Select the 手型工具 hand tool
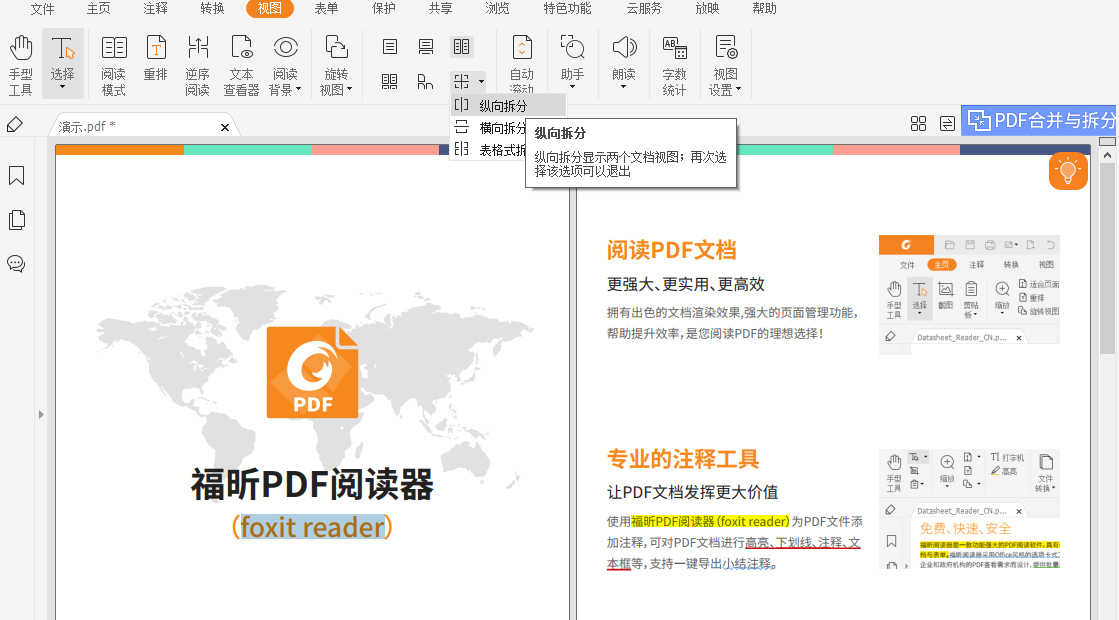The width and height of the screenshot is (1119, 620). click(x=21, y=63)
